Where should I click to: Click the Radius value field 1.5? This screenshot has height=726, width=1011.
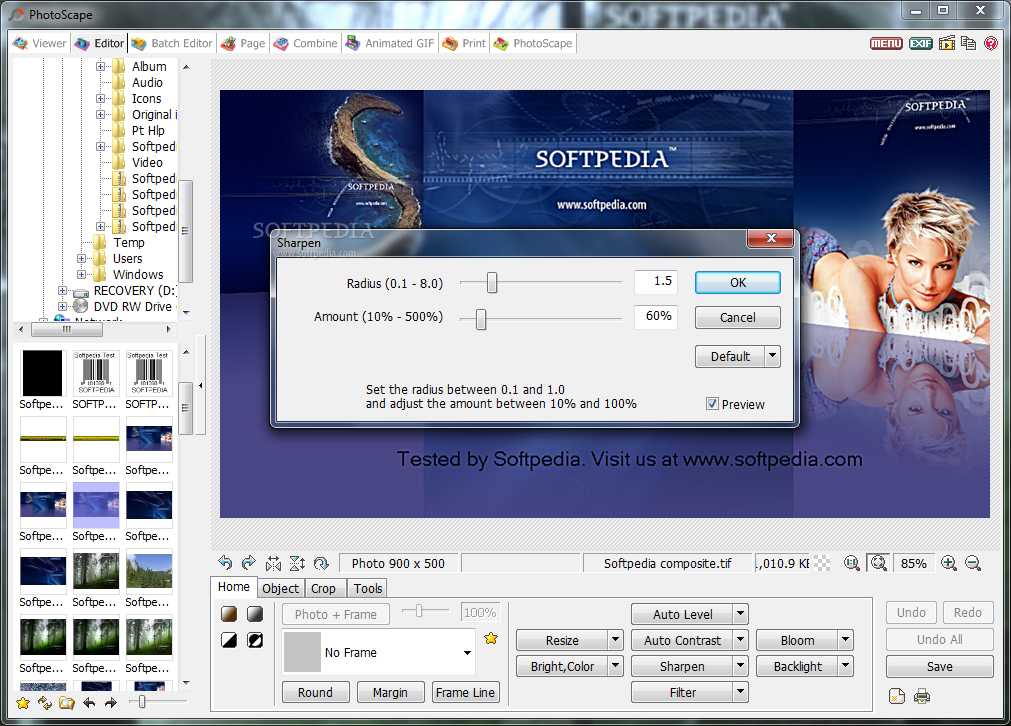tap(656, 281)
